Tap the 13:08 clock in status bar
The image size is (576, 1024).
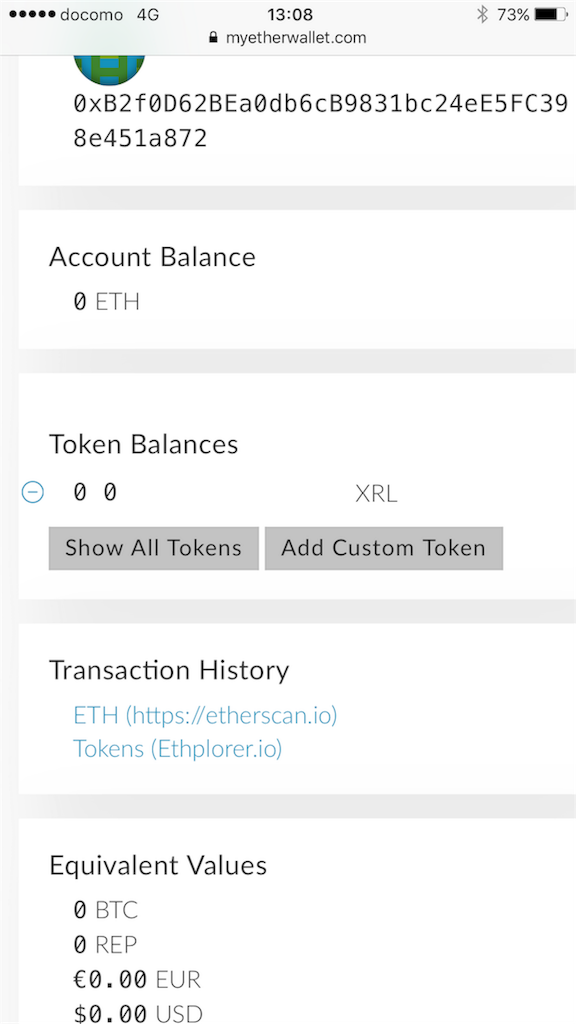290,14
